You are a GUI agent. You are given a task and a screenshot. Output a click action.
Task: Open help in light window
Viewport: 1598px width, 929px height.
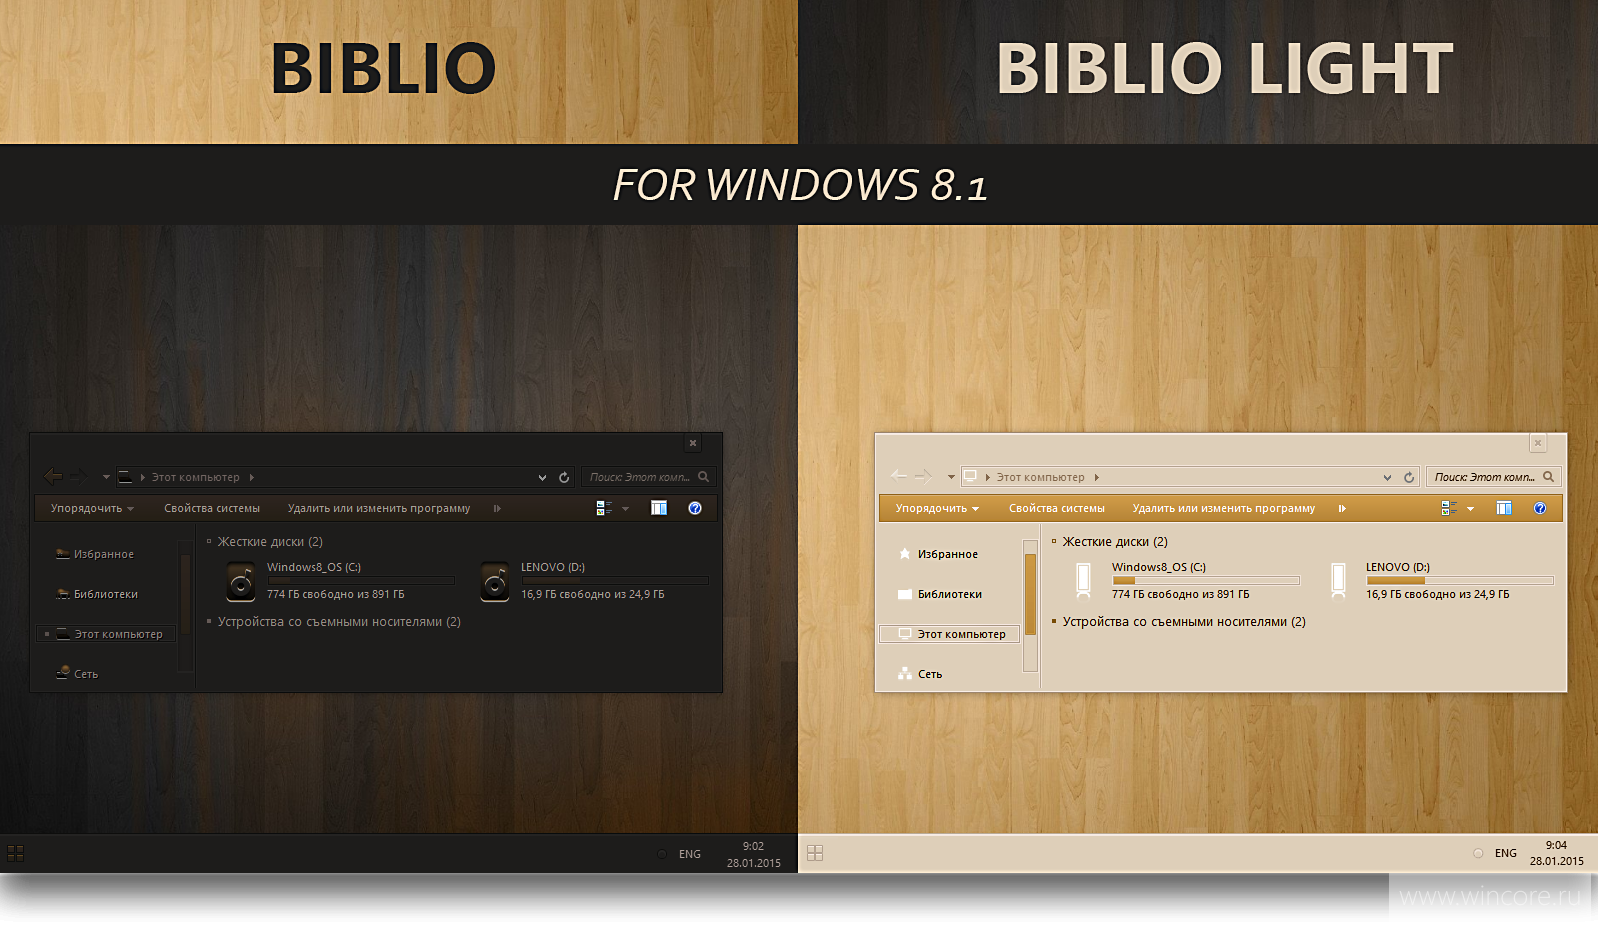(x=1540, y=508)
